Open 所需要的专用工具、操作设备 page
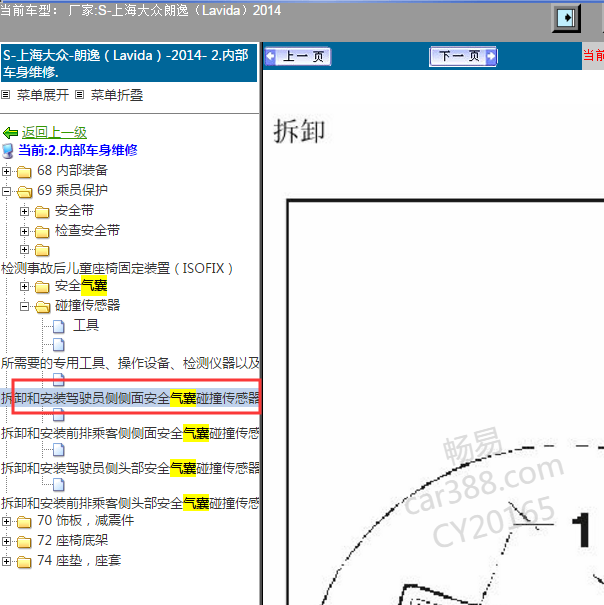The height and width of the screenshot is (605, 604). pos(130,363)
